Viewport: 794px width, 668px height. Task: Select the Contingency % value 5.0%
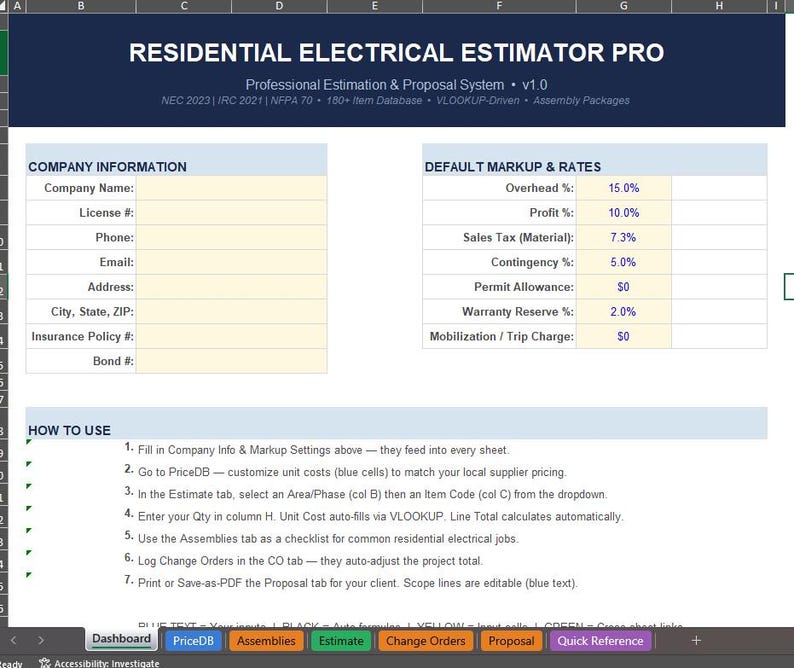(624, 262)
